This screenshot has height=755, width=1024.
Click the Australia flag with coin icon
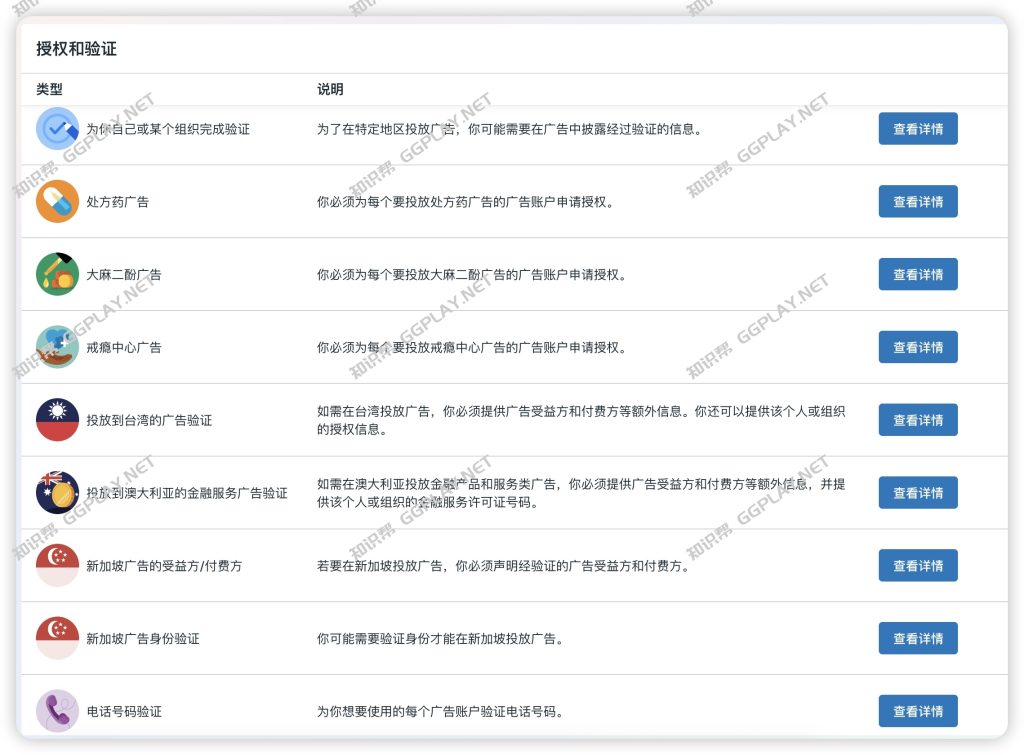[x=57, y=492]
